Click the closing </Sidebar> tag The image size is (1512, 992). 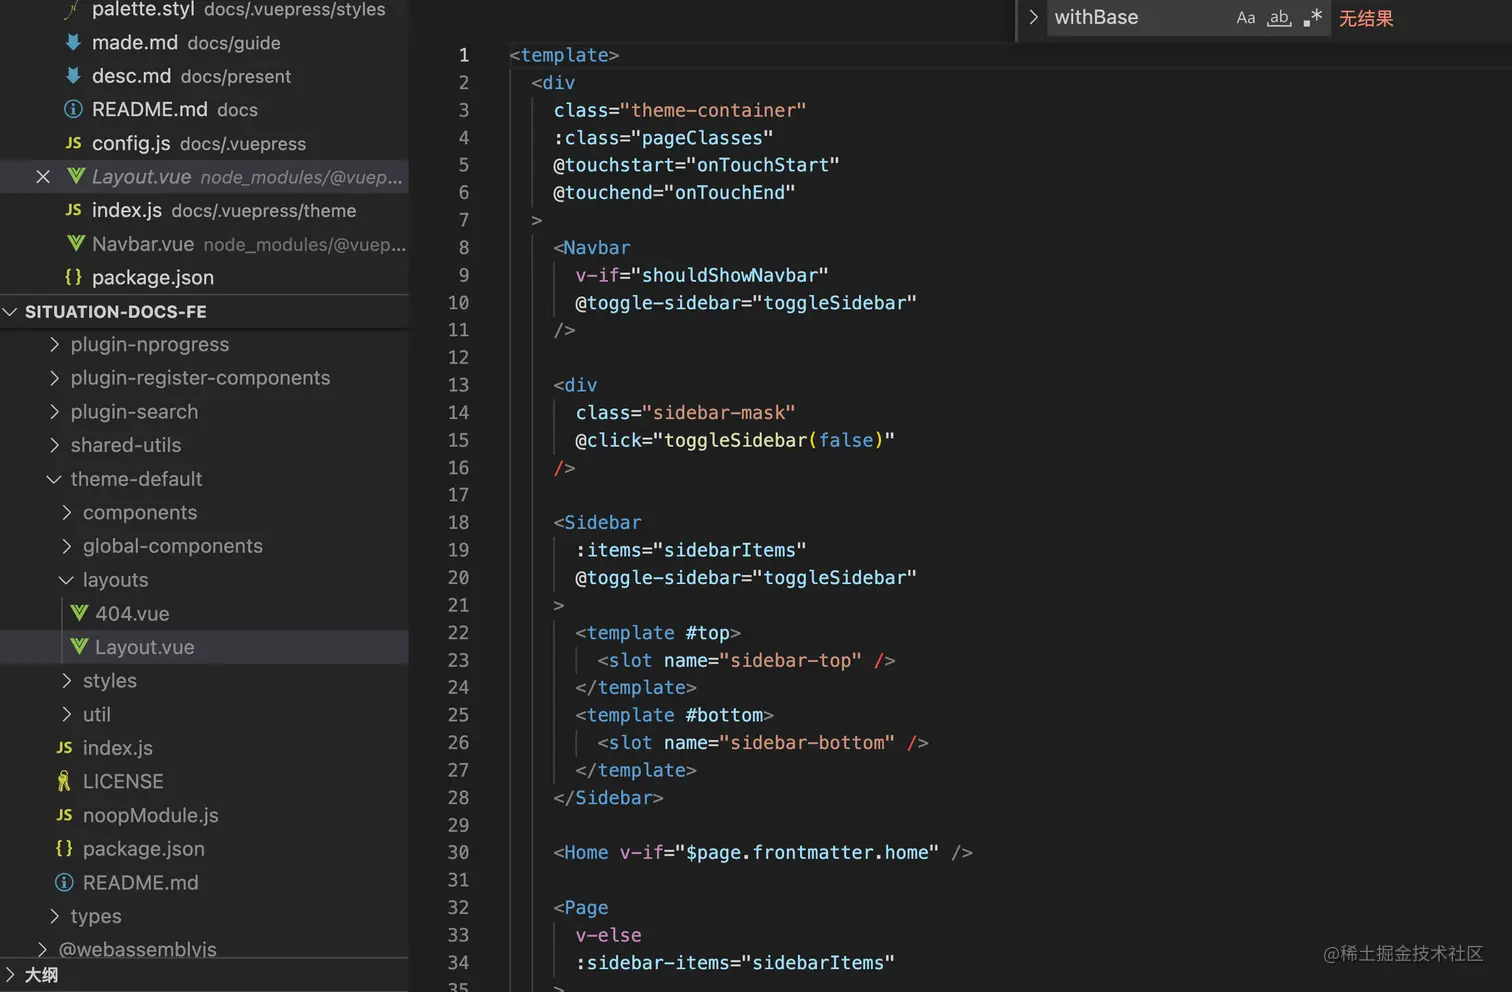click(x=609, y=797)
